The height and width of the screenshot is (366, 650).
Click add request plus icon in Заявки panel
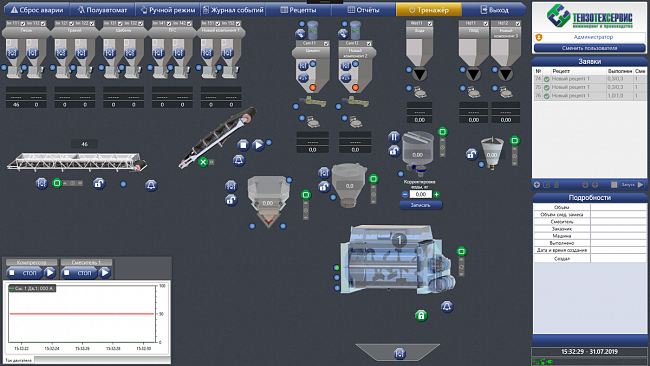[x=537, y=185]
